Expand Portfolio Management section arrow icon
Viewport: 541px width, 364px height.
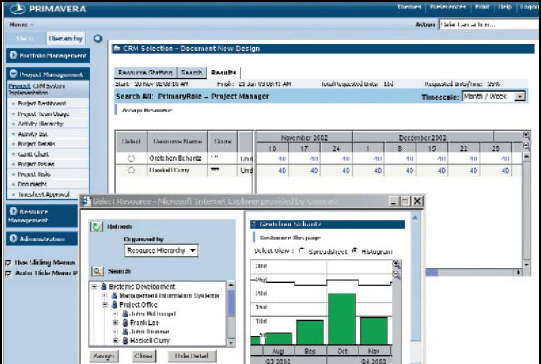click(13, 55)
